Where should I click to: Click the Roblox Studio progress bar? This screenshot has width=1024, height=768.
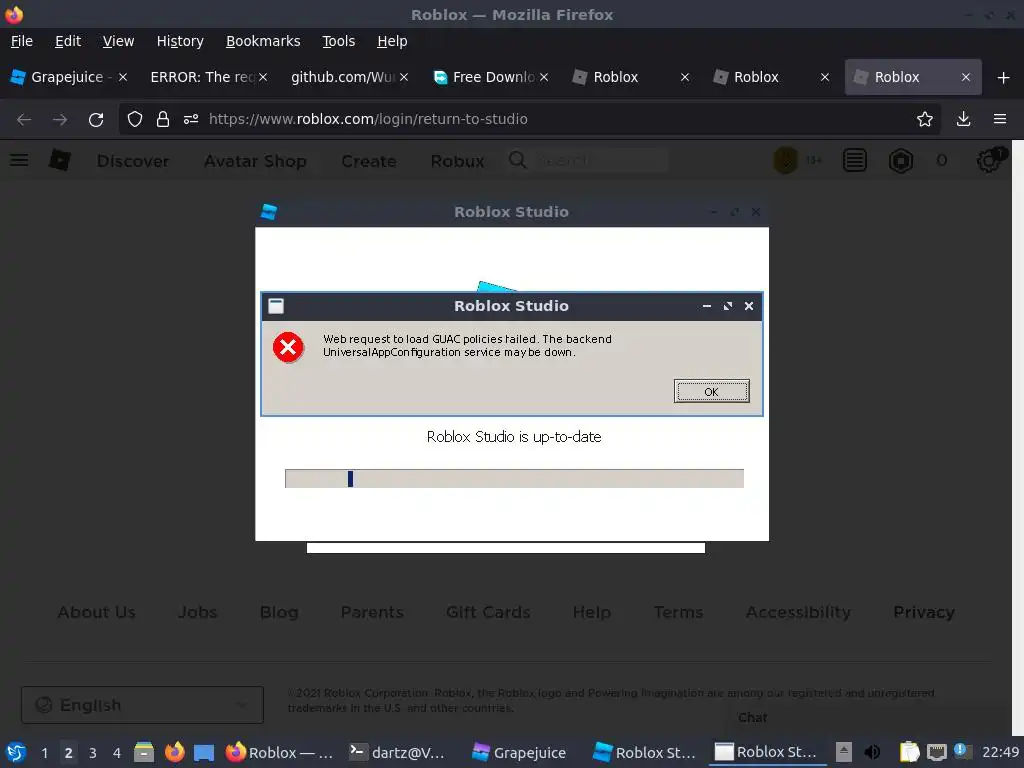[x=514, y=479]
